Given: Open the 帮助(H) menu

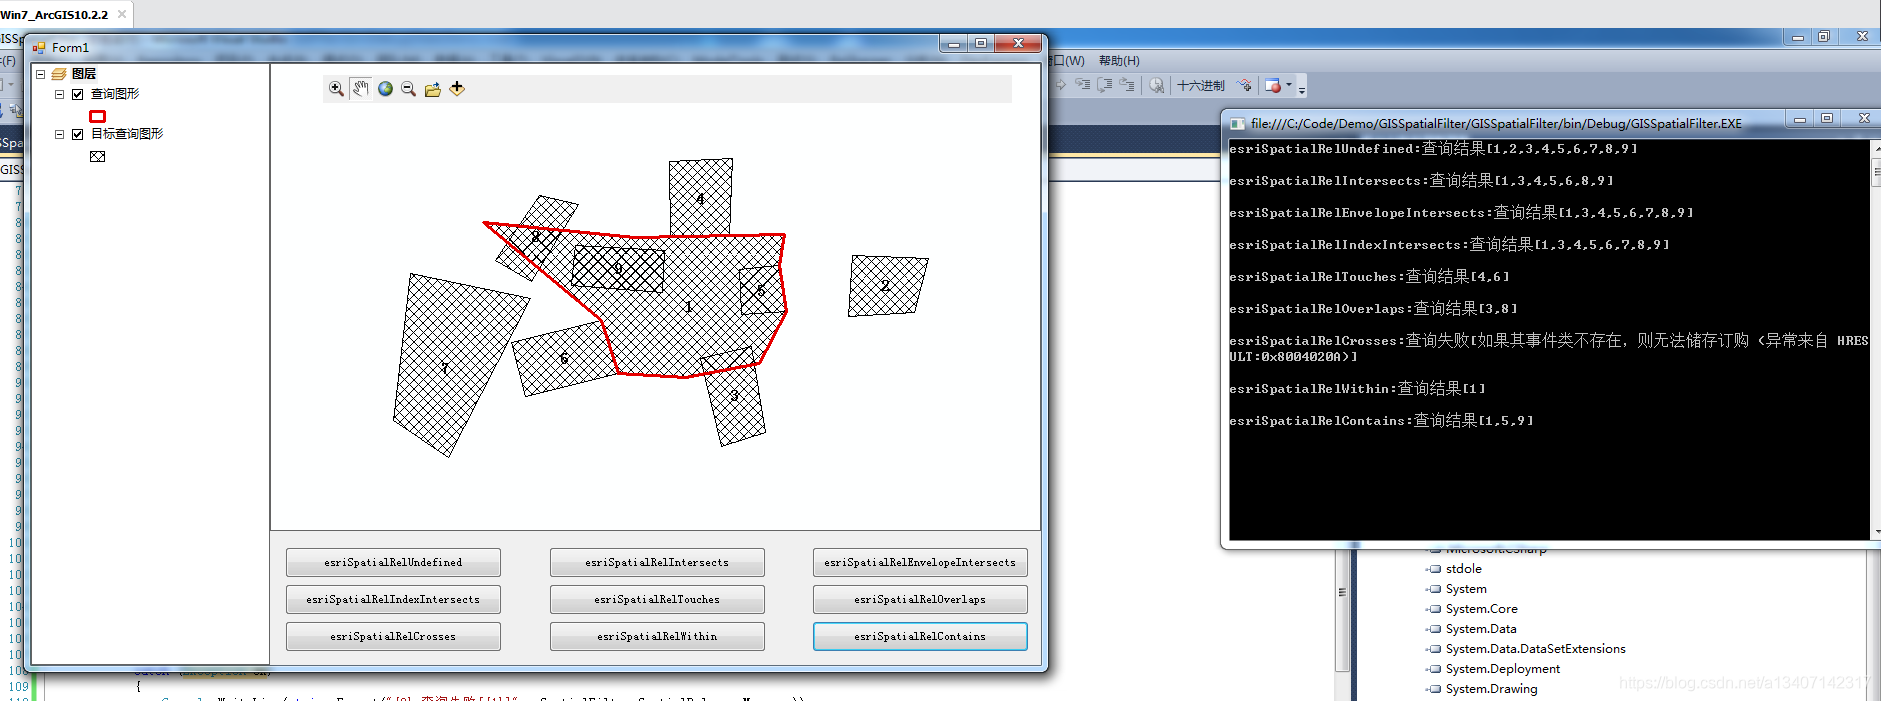Looking at the screenshot, I should (x=1118, y=61).
